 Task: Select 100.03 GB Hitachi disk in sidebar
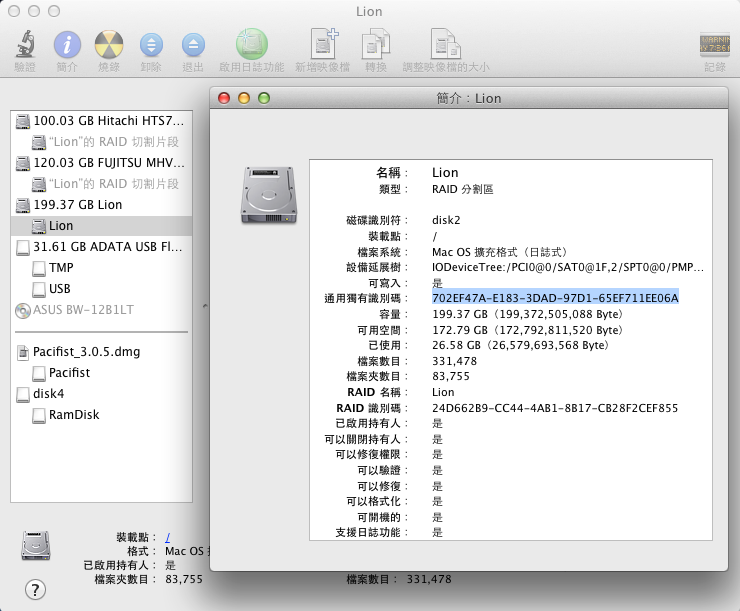[101, 121]
